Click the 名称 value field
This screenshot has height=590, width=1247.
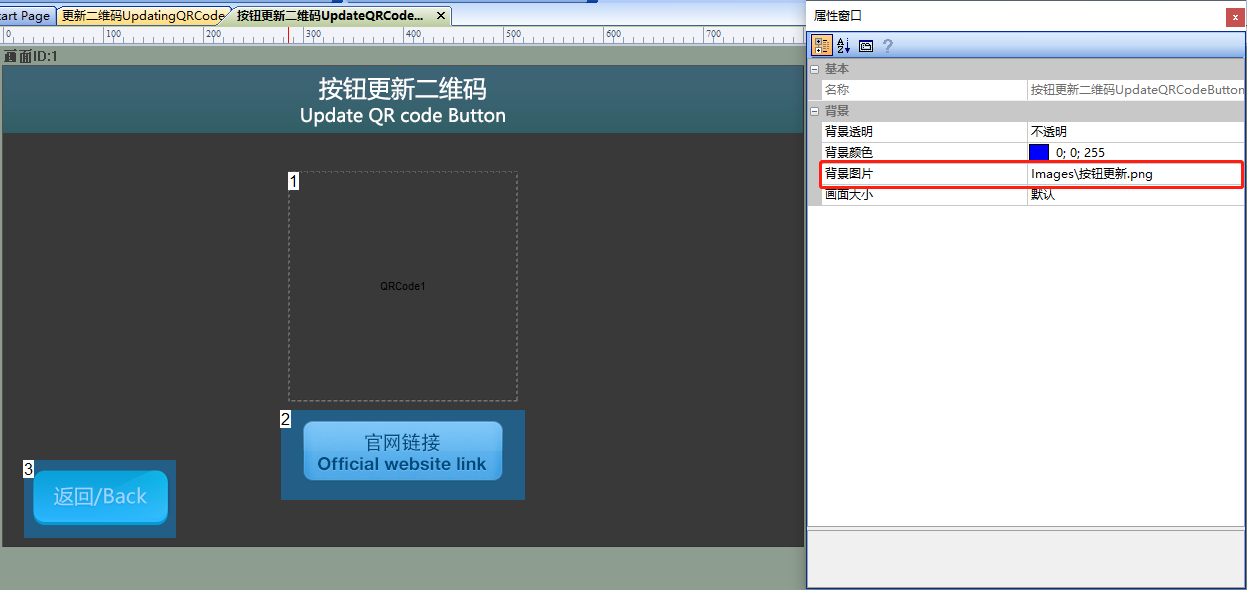1136,90
